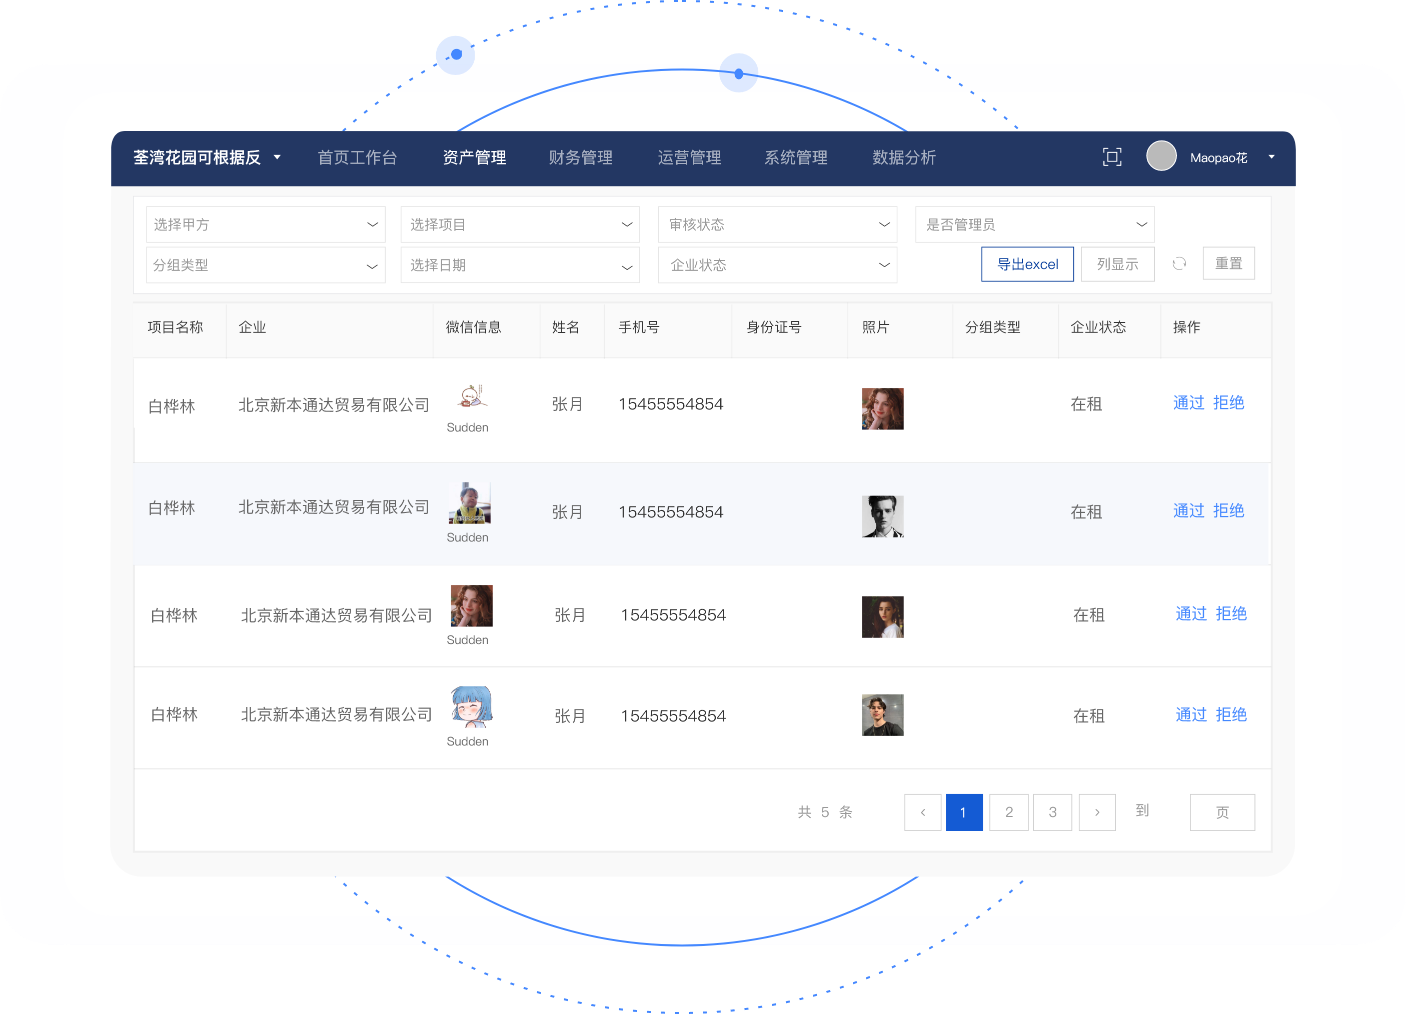Open the 审核状态 dropdown
Image resolution: width=1406 pixels, height=1014 pixels.
777,224
